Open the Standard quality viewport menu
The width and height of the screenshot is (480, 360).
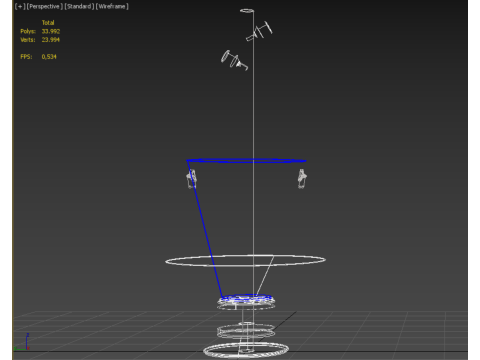pos(79,6)
